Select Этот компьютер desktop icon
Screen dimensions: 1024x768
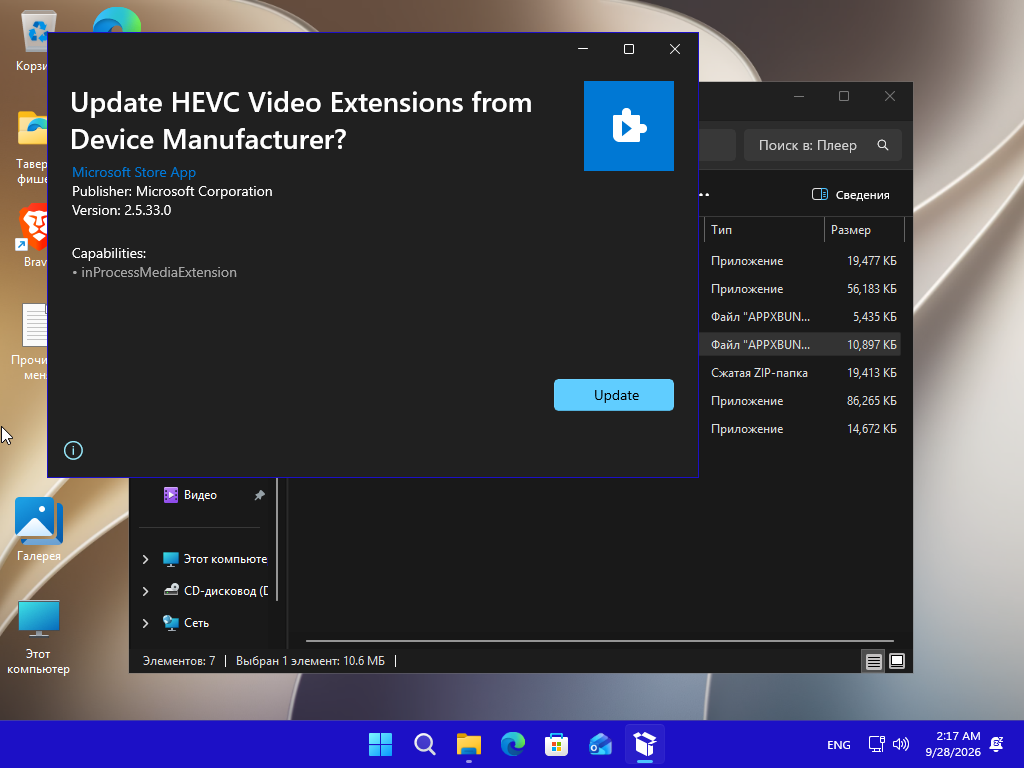coord(39,637)
